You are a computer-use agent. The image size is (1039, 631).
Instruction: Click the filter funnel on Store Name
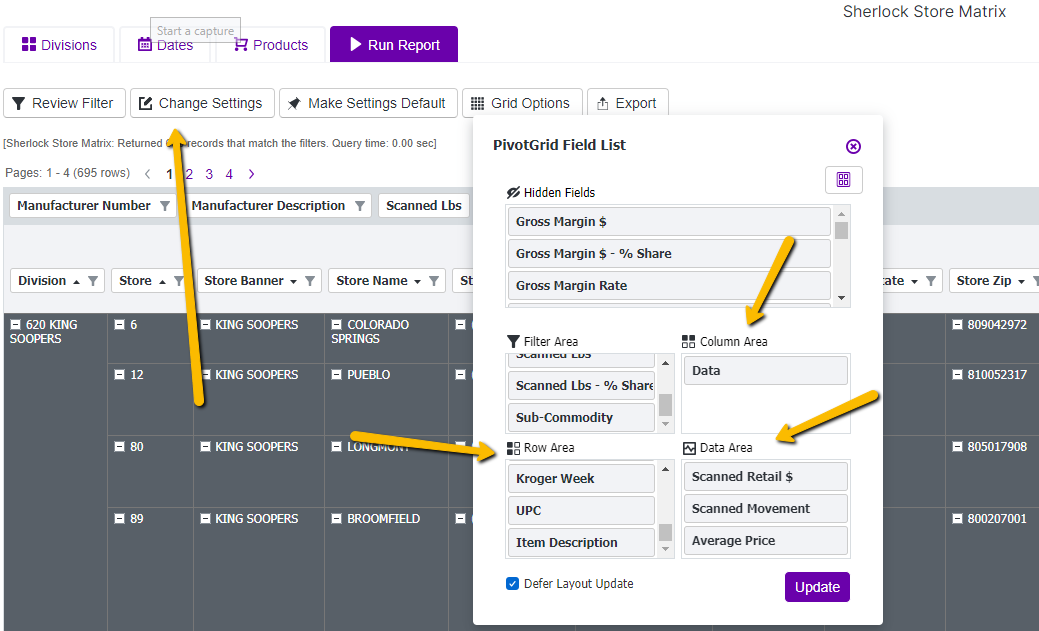[434, 281]
